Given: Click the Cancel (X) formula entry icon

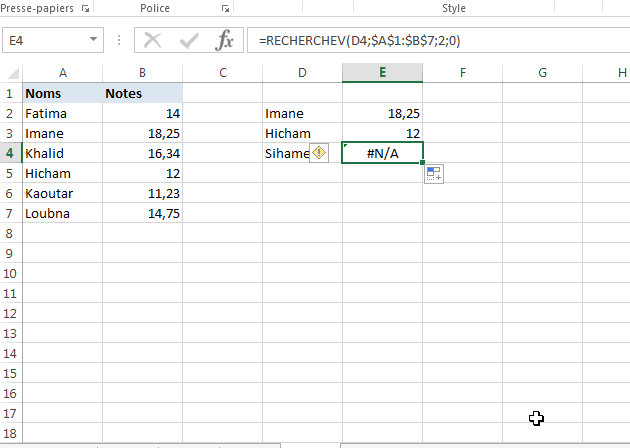Looking at the screenshot, I should point(153,41).
